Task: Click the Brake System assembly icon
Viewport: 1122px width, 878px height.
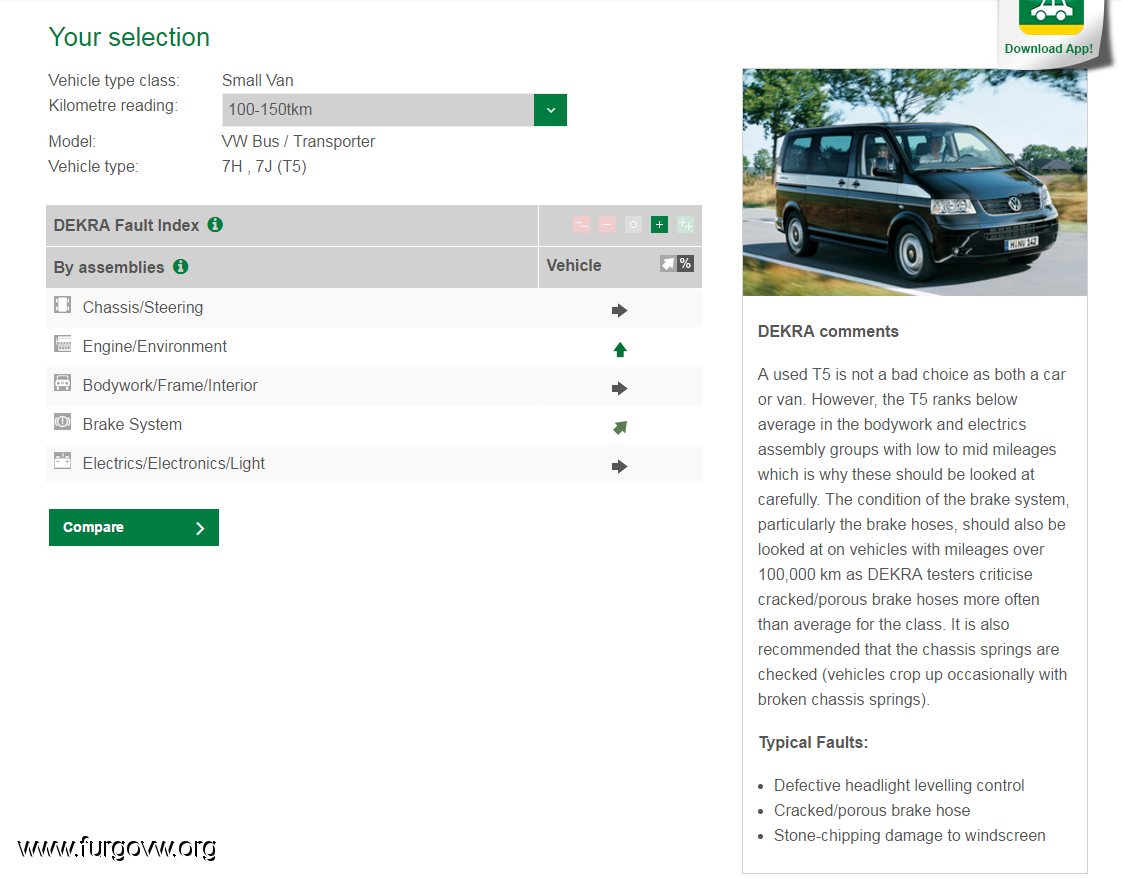Action: [63, 422]
